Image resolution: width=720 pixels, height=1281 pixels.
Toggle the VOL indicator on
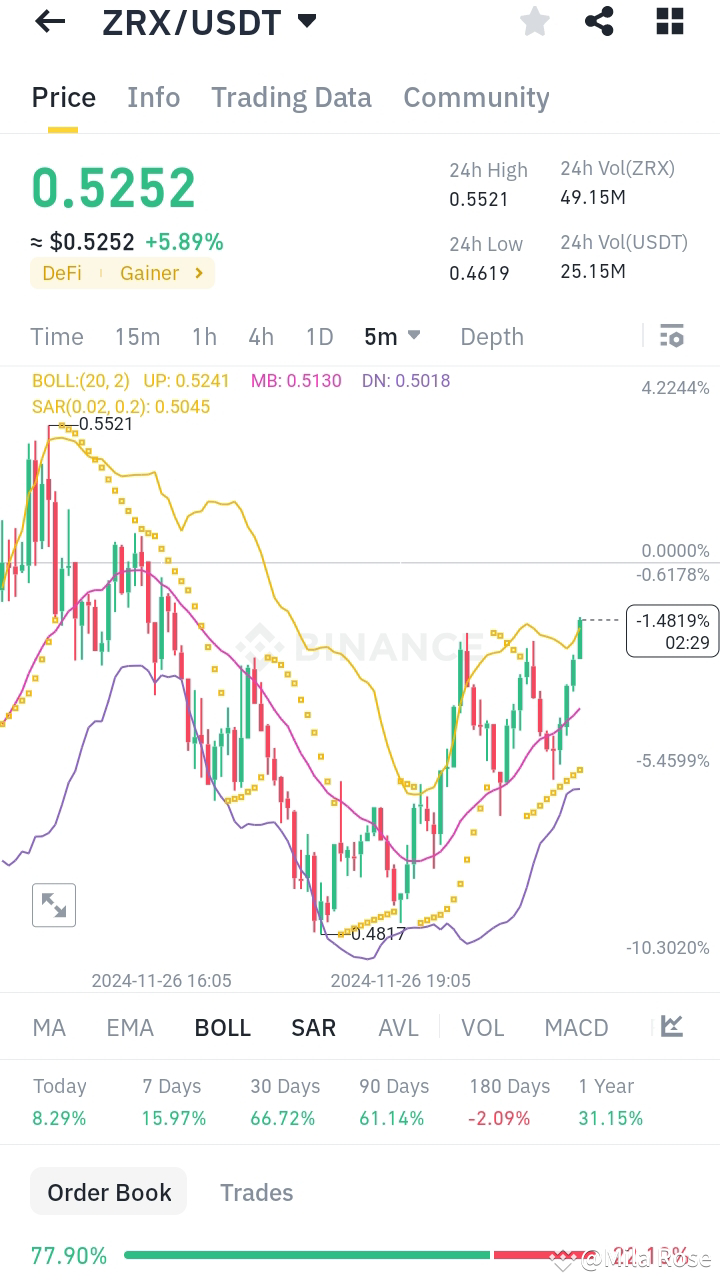483,1026
